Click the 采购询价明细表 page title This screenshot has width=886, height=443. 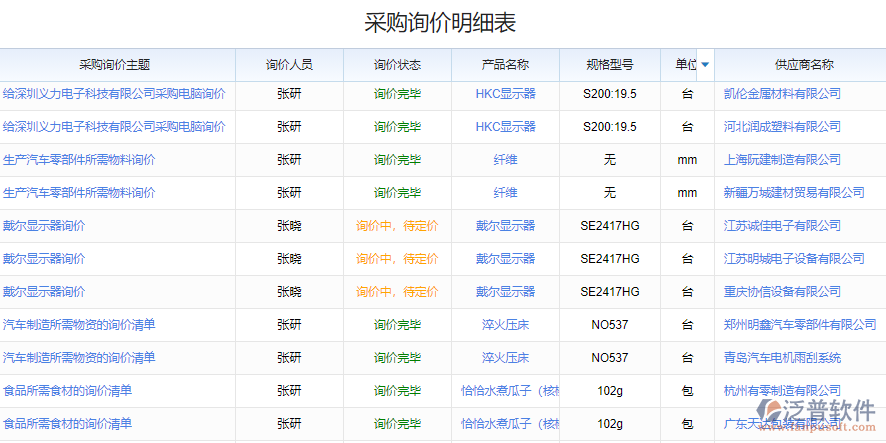point(441,23)
